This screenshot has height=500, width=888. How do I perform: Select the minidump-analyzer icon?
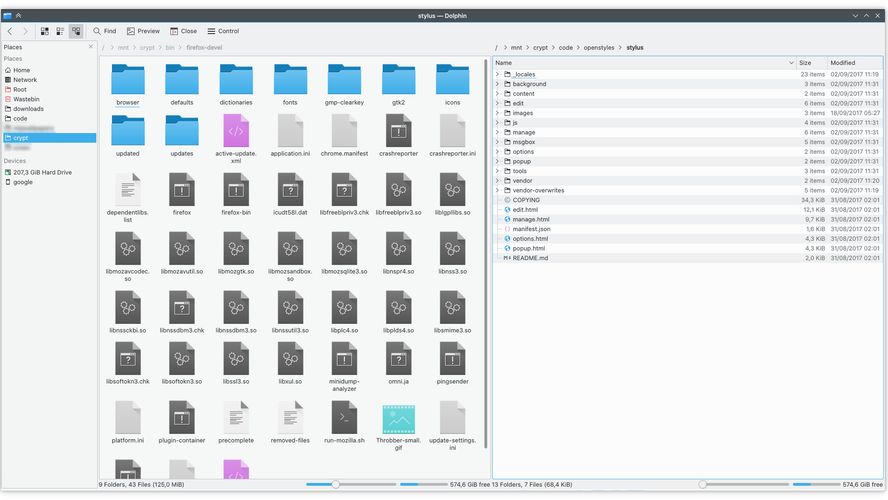[344, 358]
